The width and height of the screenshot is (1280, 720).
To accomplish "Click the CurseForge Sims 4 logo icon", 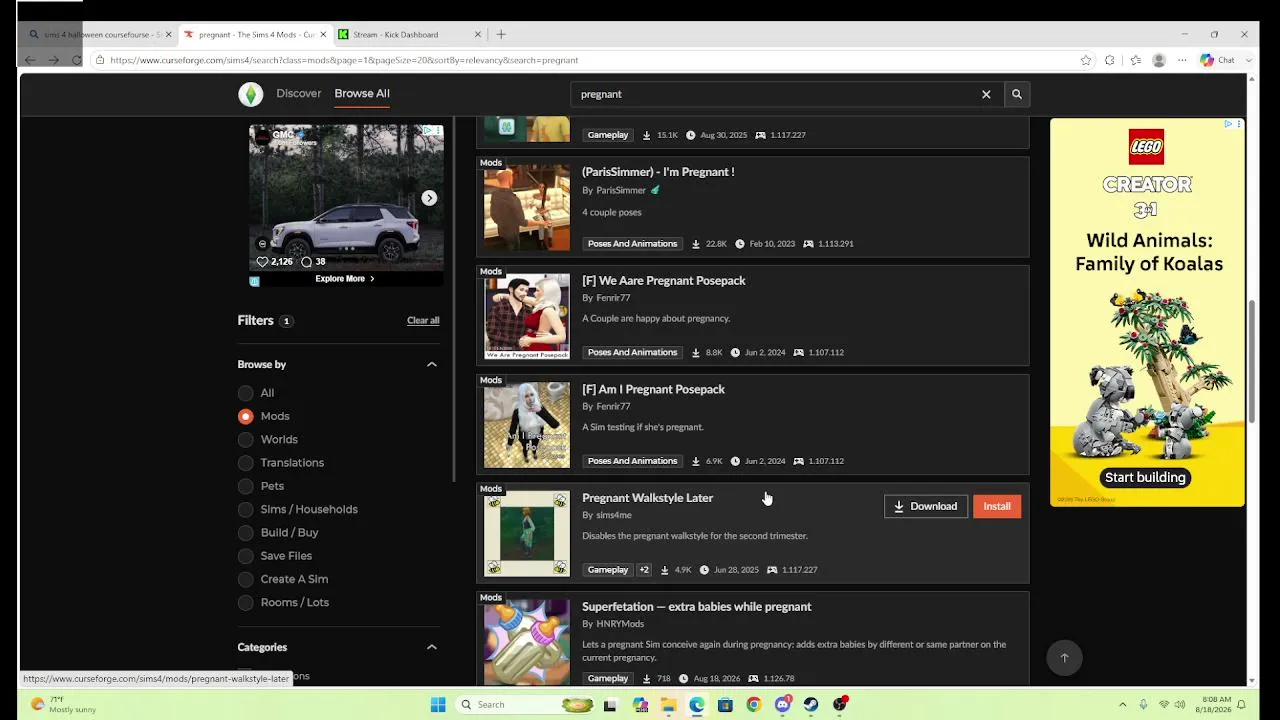I will tap(250, 94).
